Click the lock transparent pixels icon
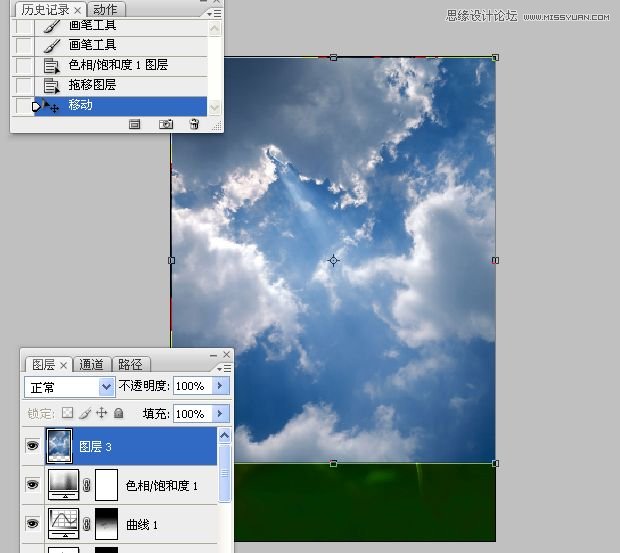 click(68, 413)
